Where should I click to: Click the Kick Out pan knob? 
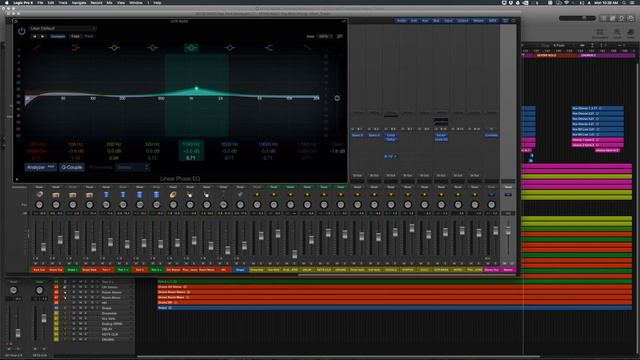click(x=39, y=205)
